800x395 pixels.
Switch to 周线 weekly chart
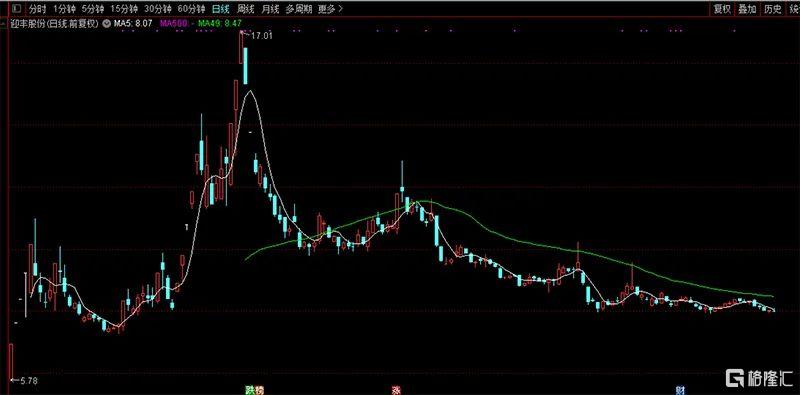click(x=246, y=9)
